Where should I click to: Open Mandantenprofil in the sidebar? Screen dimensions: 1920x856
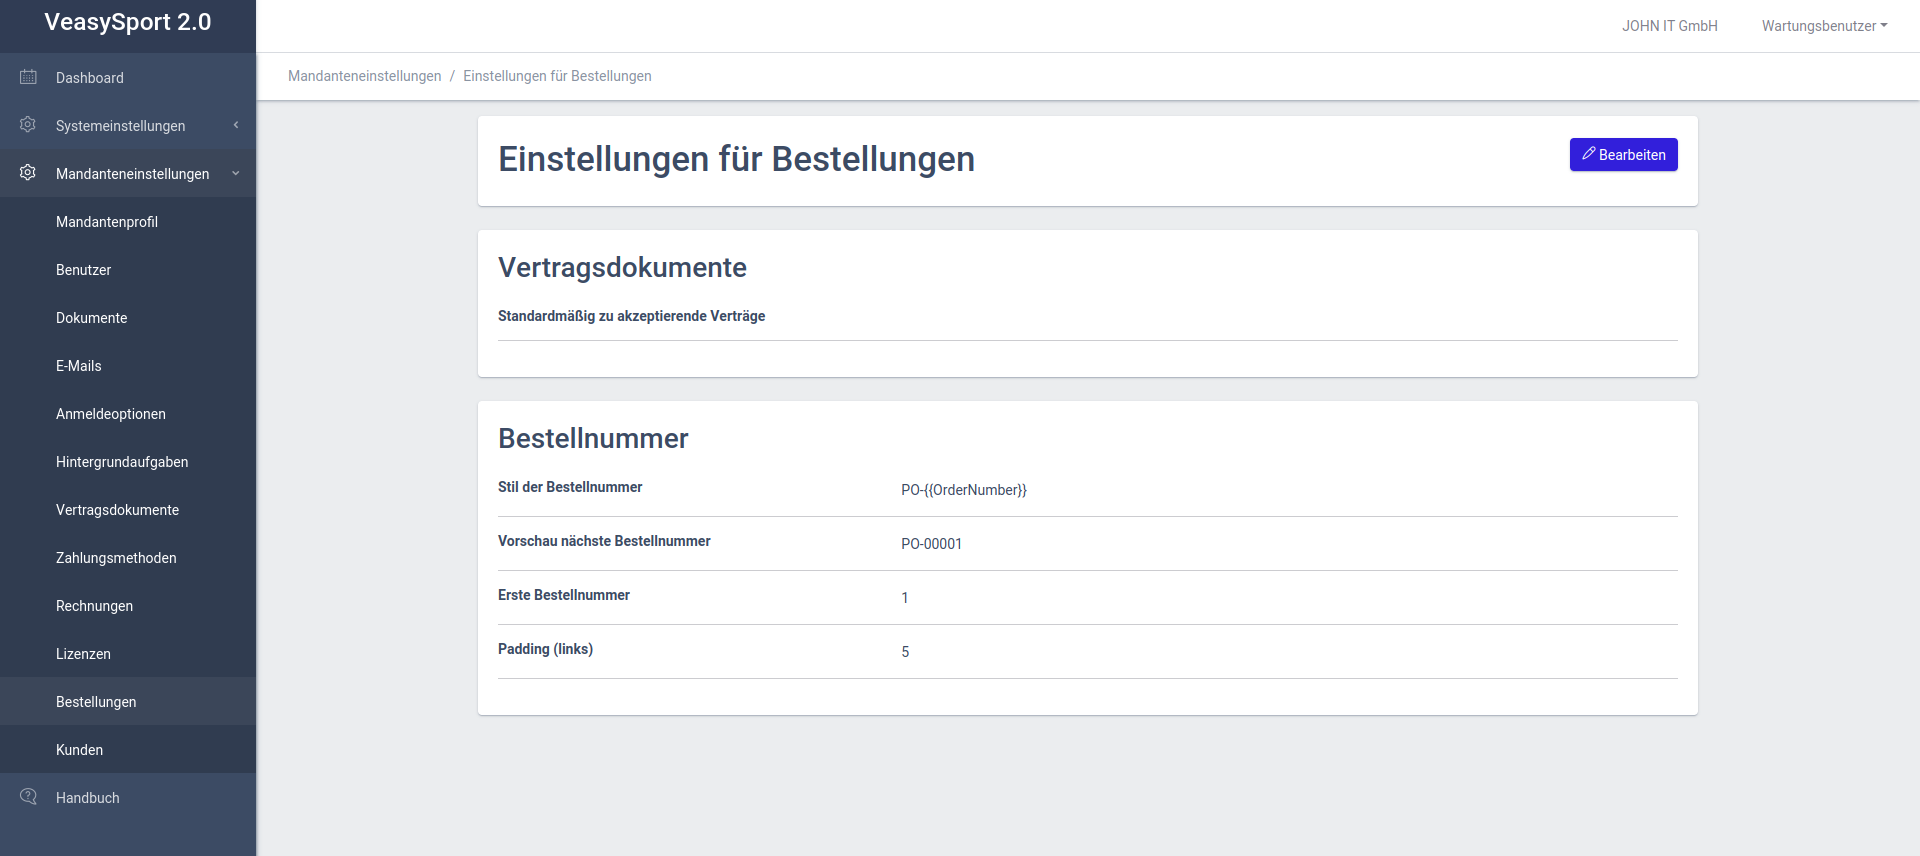(x=107, y=222)
